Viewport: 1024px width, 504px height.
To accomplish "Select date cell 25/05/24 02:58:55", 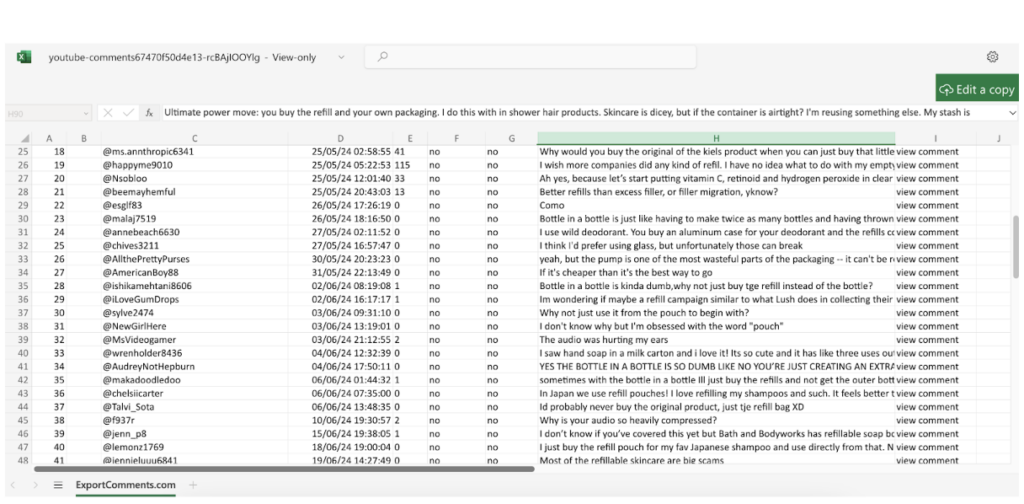I will pos(340,151).
